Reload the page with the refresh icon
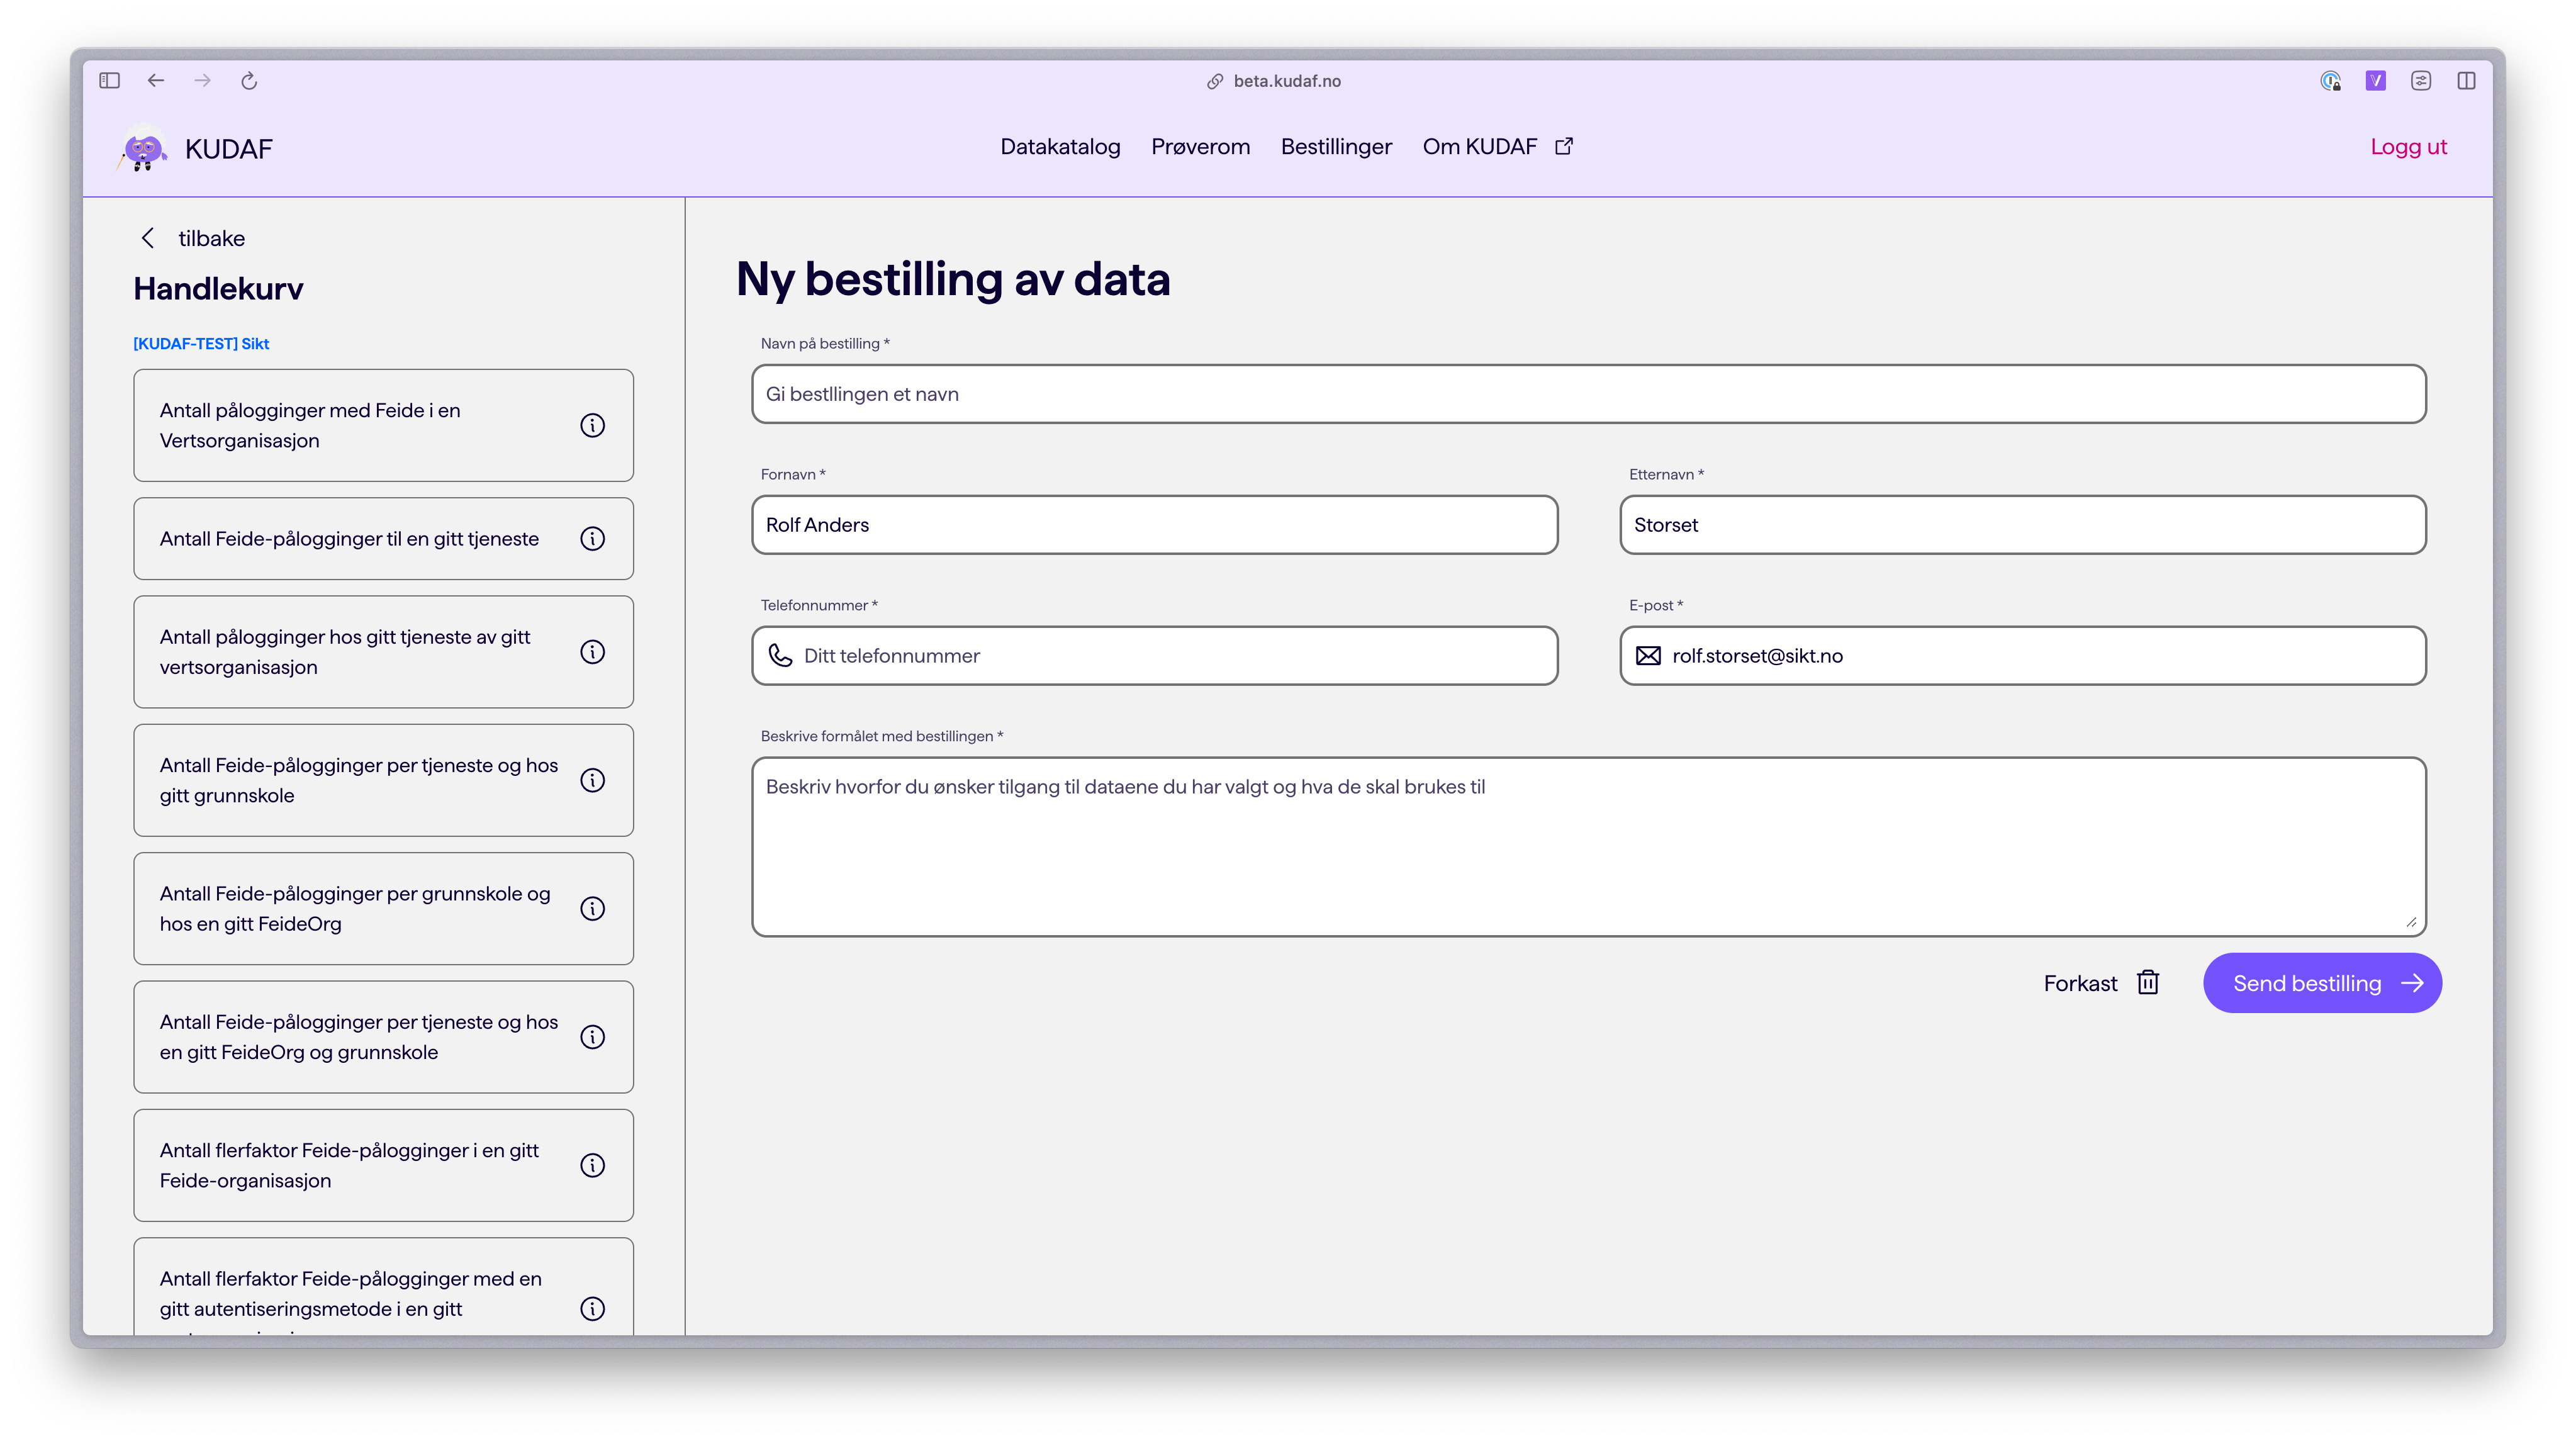Viewport: 2576px width, 1441px height. point(249,81)
